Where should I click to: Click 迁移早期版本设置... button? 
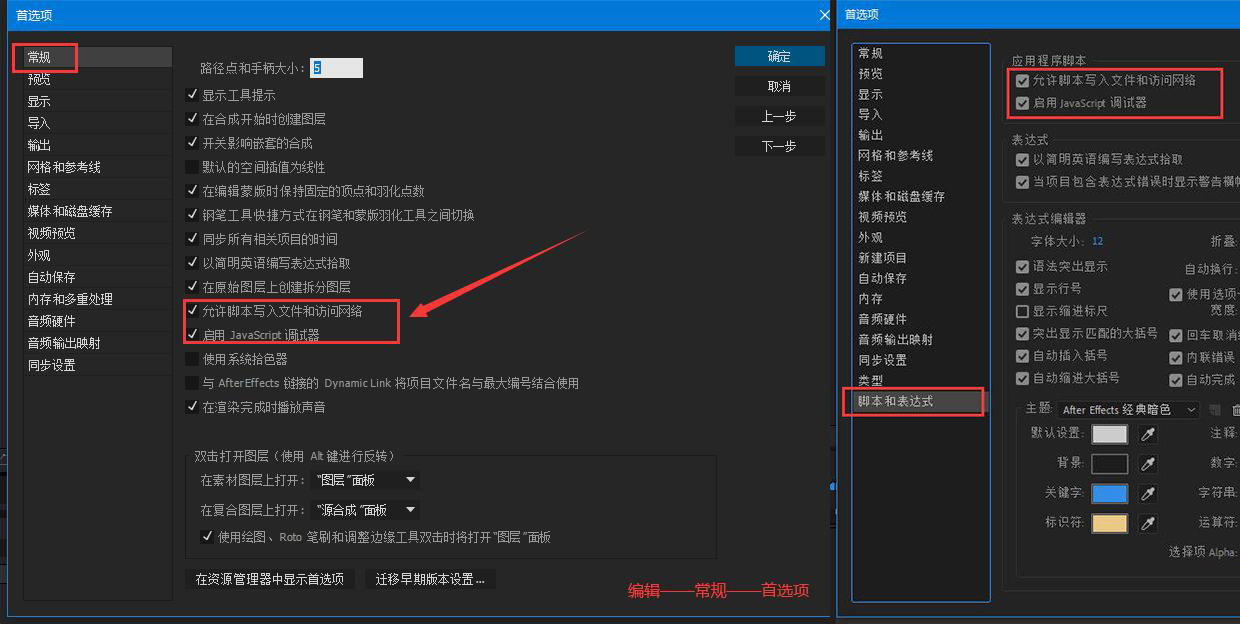[x=430, y=579]
